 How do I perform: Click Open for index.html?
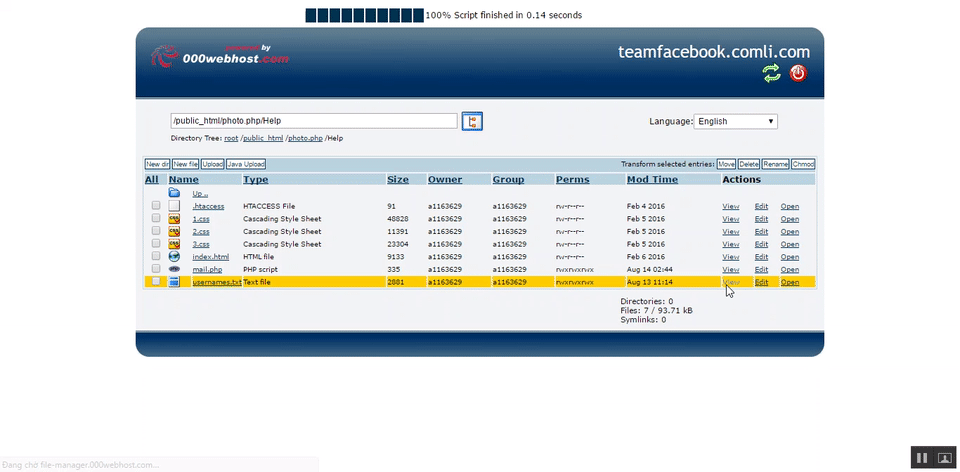pyautogui.click(x=789, y=257)
